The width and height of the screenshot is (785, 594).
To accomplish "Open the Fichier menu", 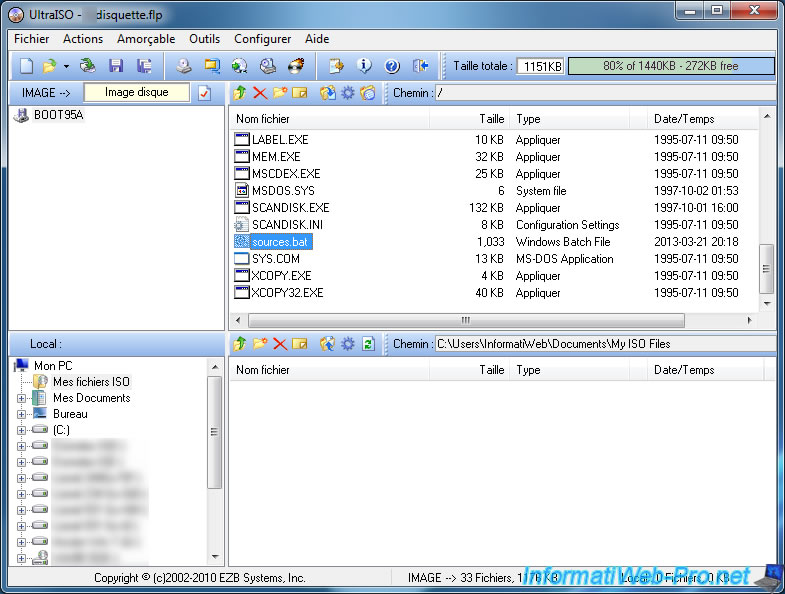I will [32, 39].
